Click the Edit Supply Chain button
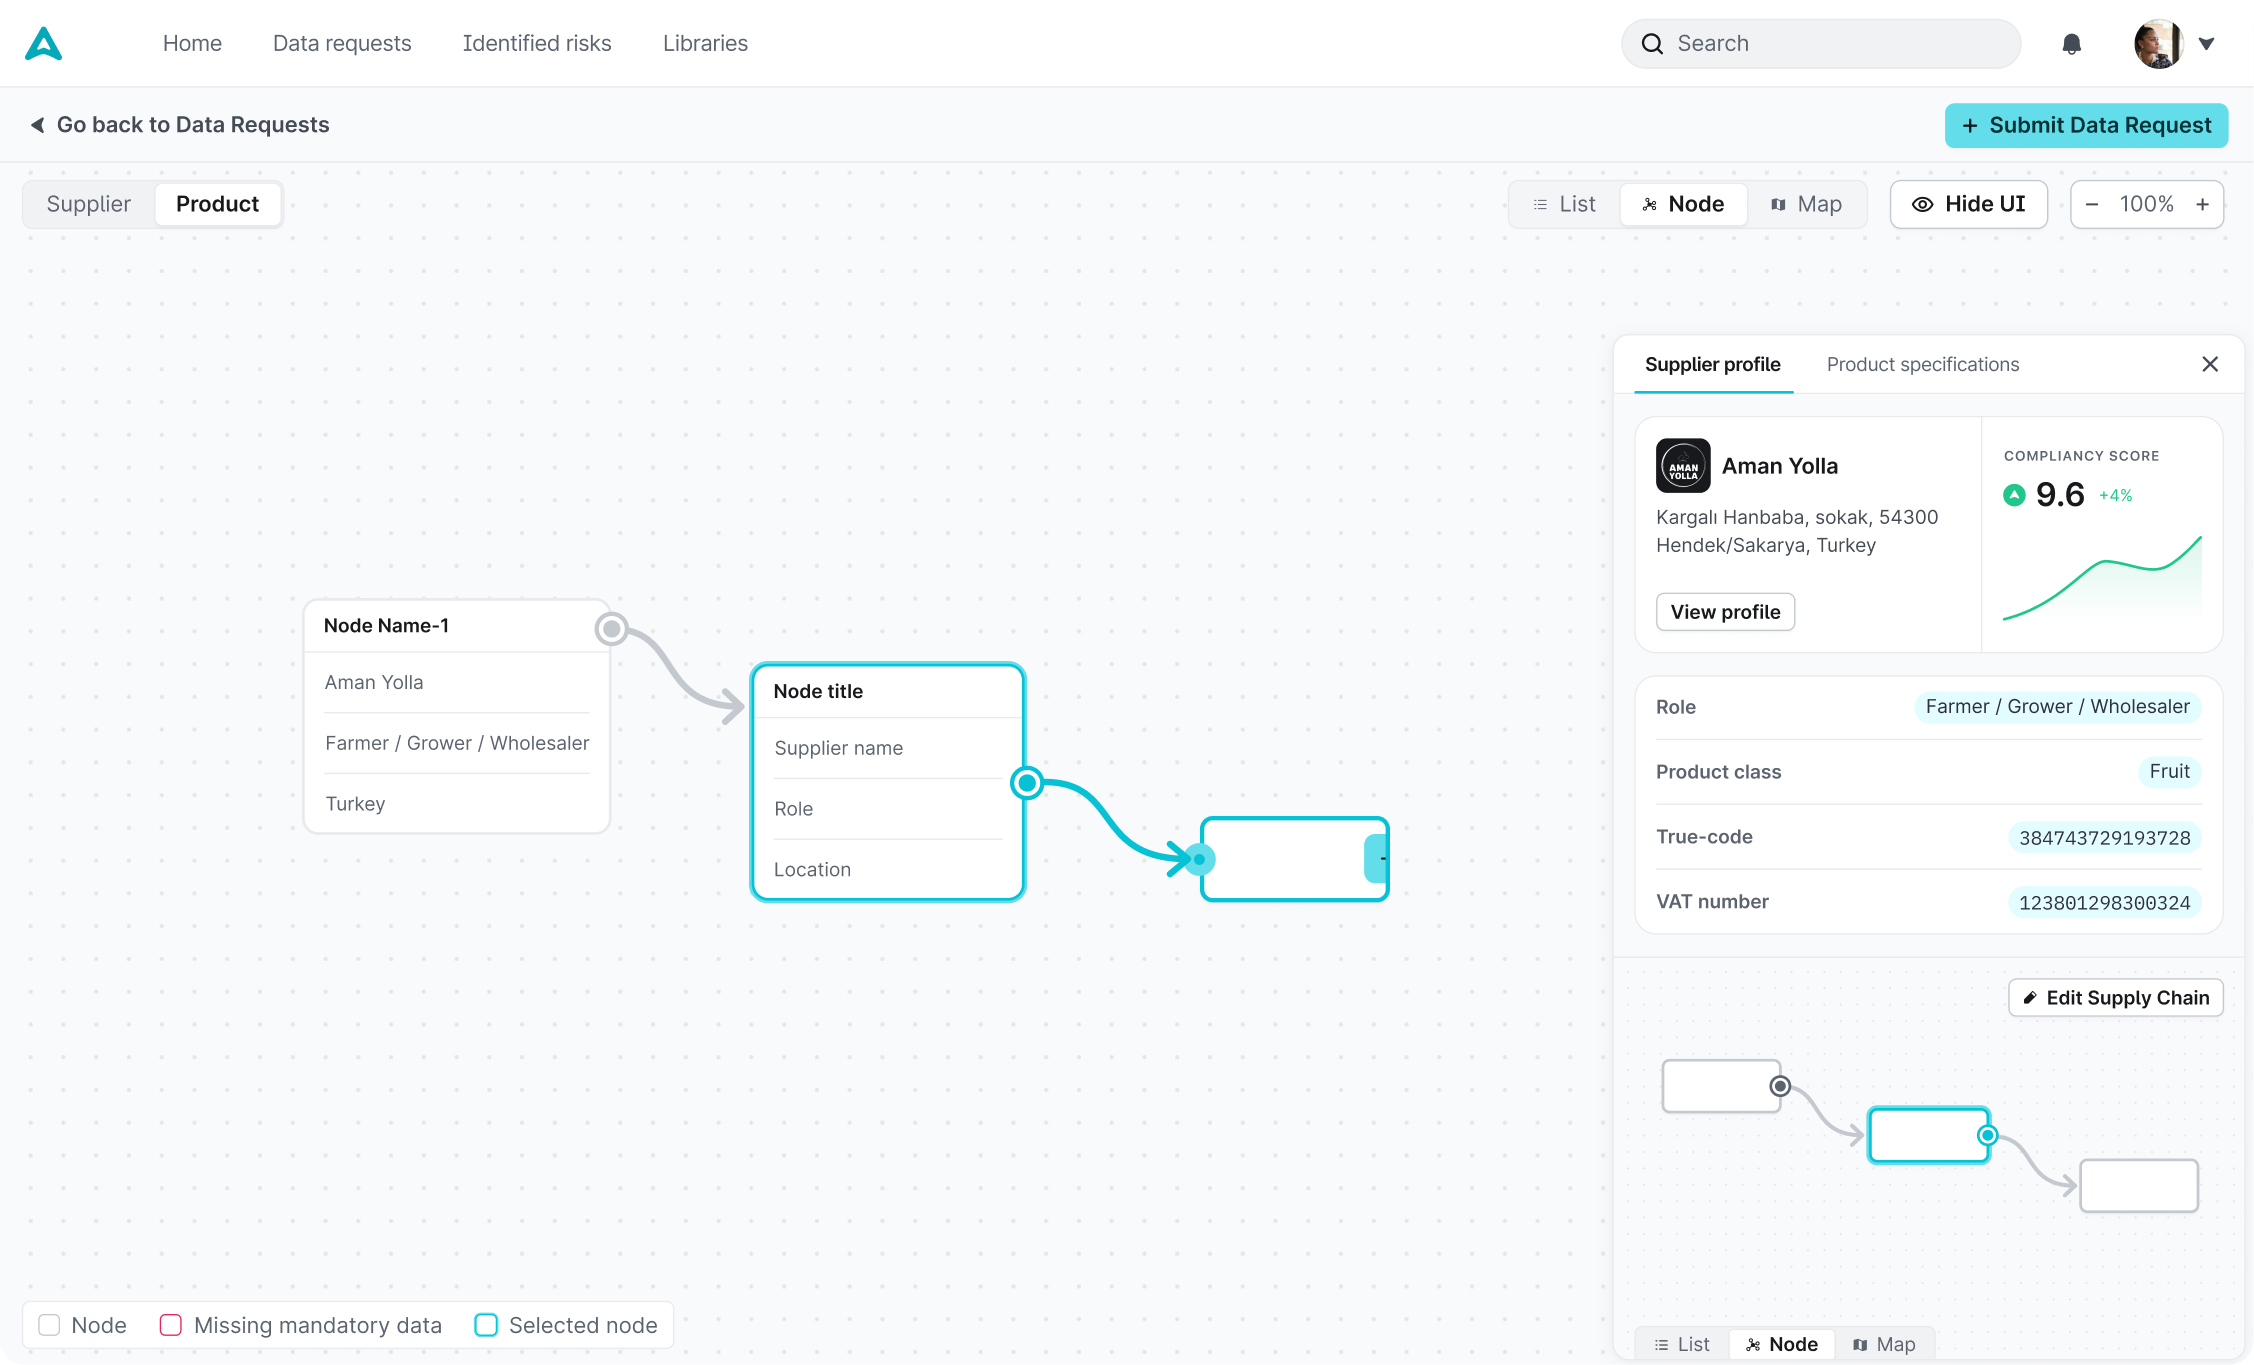This screenshot has height=1365, width=2254. (2115, 998)
